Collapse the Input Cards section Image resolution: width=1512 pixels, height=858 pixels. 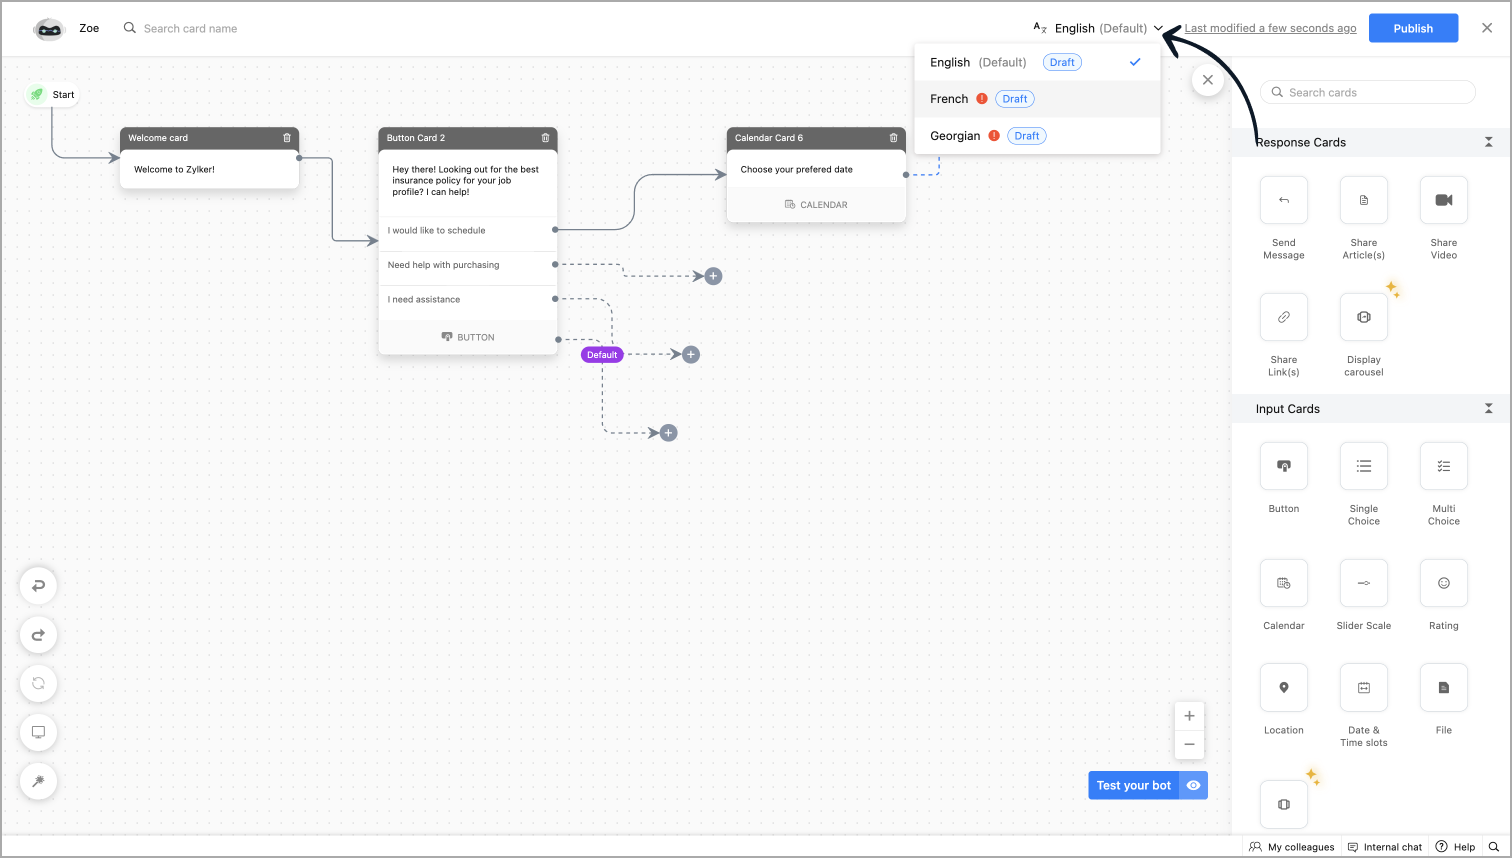[x=1488, y=408]
